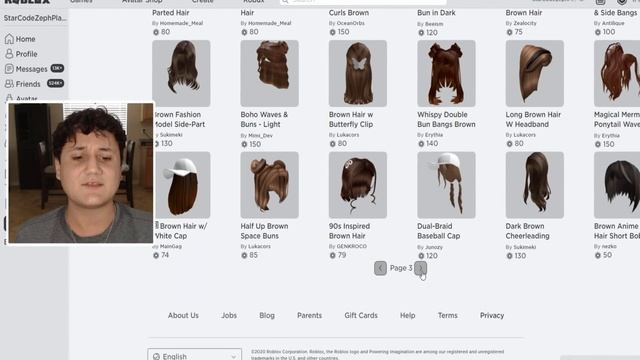Screen dimensions: 640x360
Task: Open the Magical Mermaid Ponytail thumbnail
Action: (x=617, y=73)
